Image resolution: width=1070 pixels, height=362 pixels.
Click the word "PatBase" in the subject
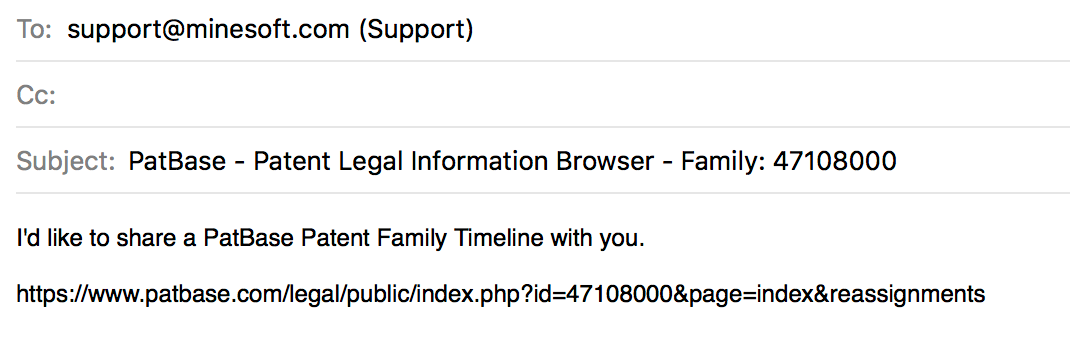point(177,161)
